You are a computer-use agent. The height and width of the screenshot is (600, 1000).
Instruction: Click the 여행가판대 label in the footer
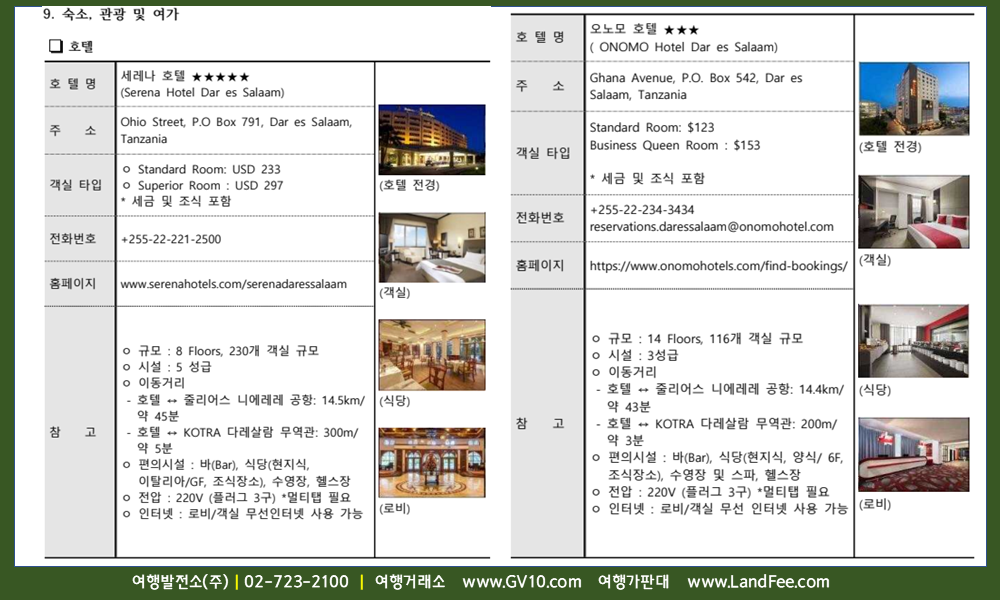coord(634,582)
